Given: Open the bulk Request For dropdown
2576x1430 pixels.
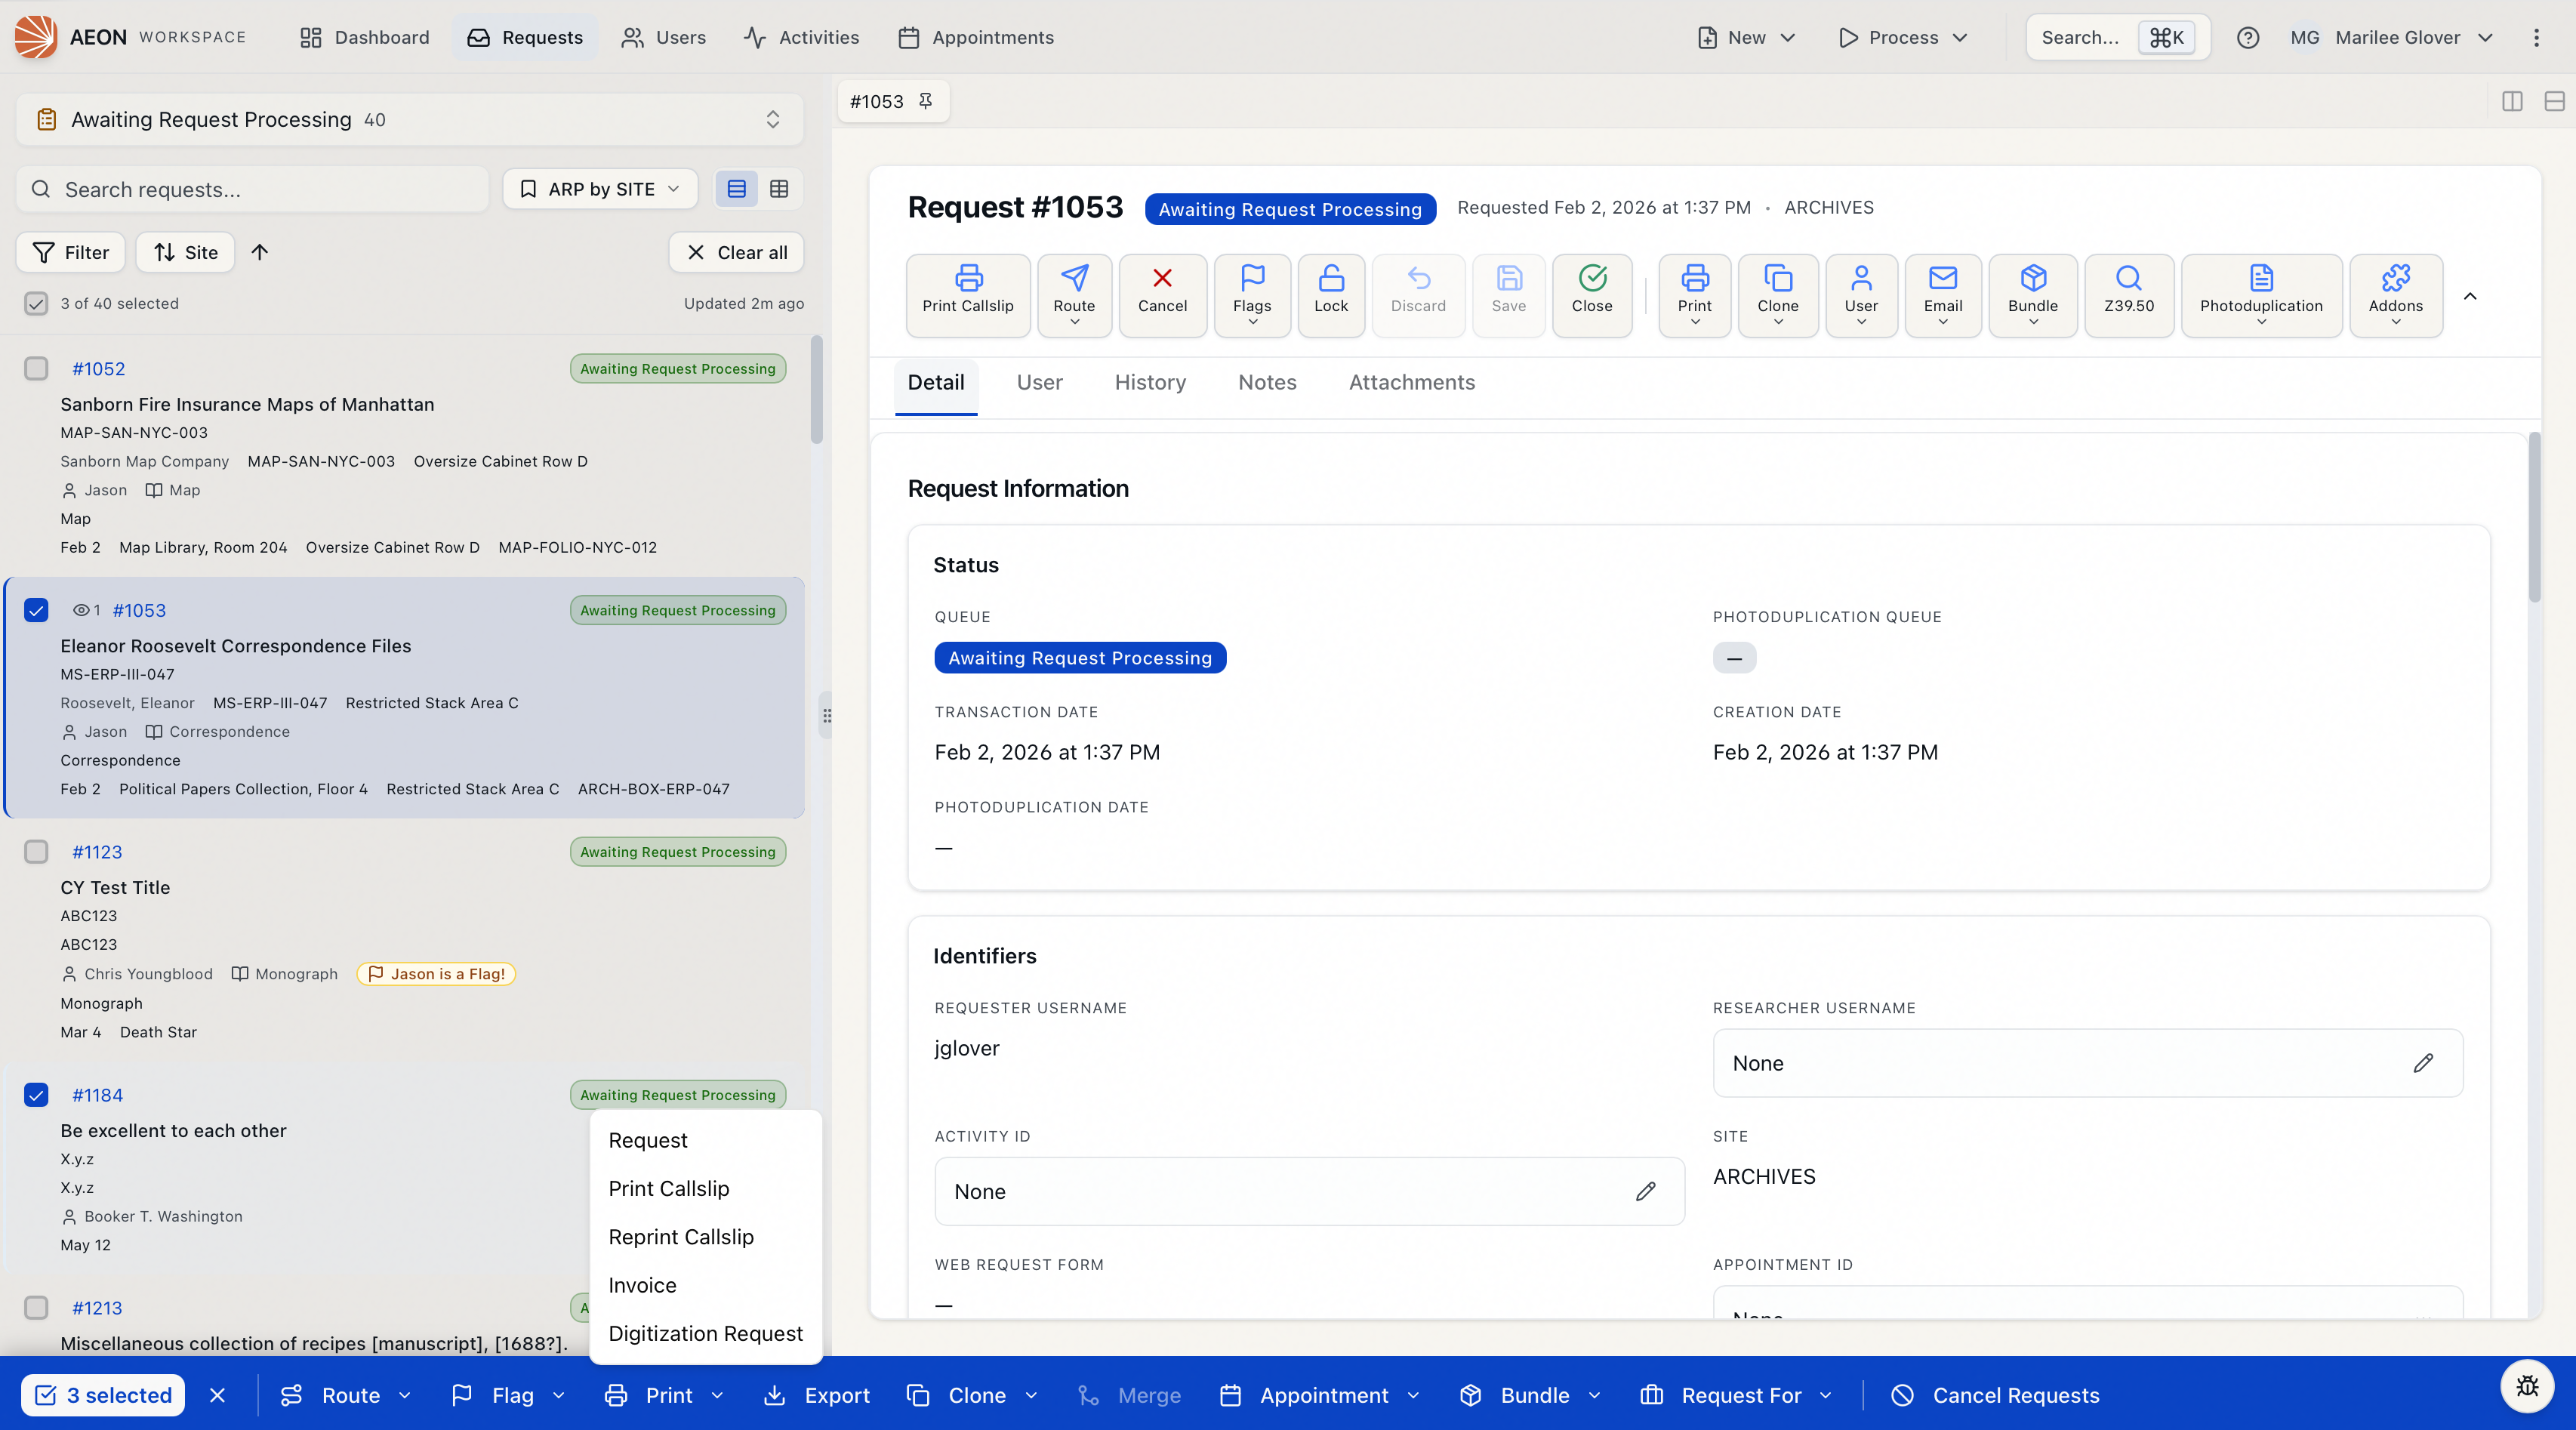Looking at the screenshot, I should [1737, 1395].
